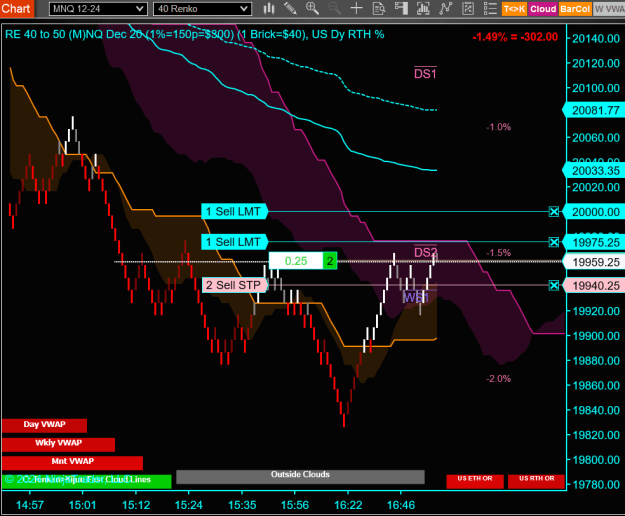Click the 19940.25 stop price tag
625x516 pixels.
[x=594, y=286]
